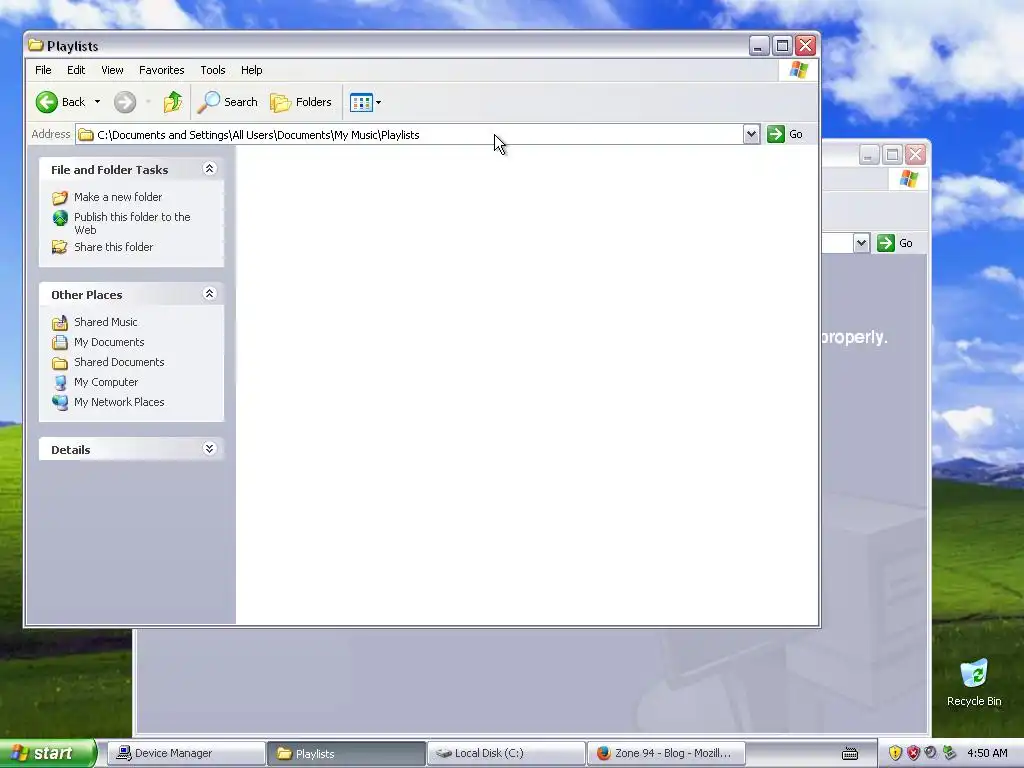Toggle the Folders pane button
1024x768 pixels.
coord(301,102)
